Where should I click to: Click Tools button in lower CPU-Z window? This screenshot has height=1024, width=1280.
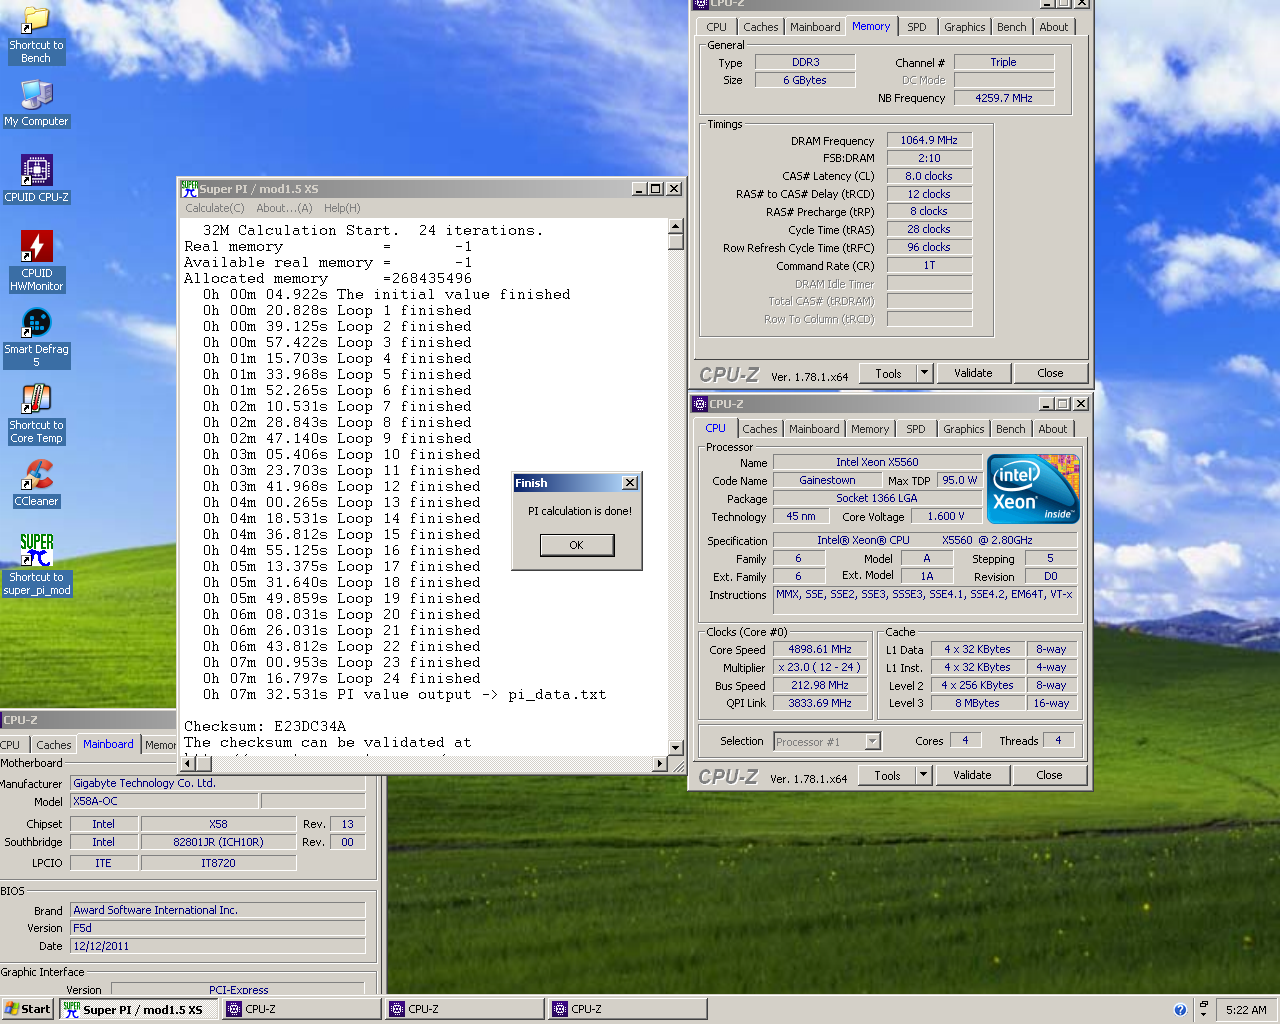pyautogui.click(x=887, y=775)
